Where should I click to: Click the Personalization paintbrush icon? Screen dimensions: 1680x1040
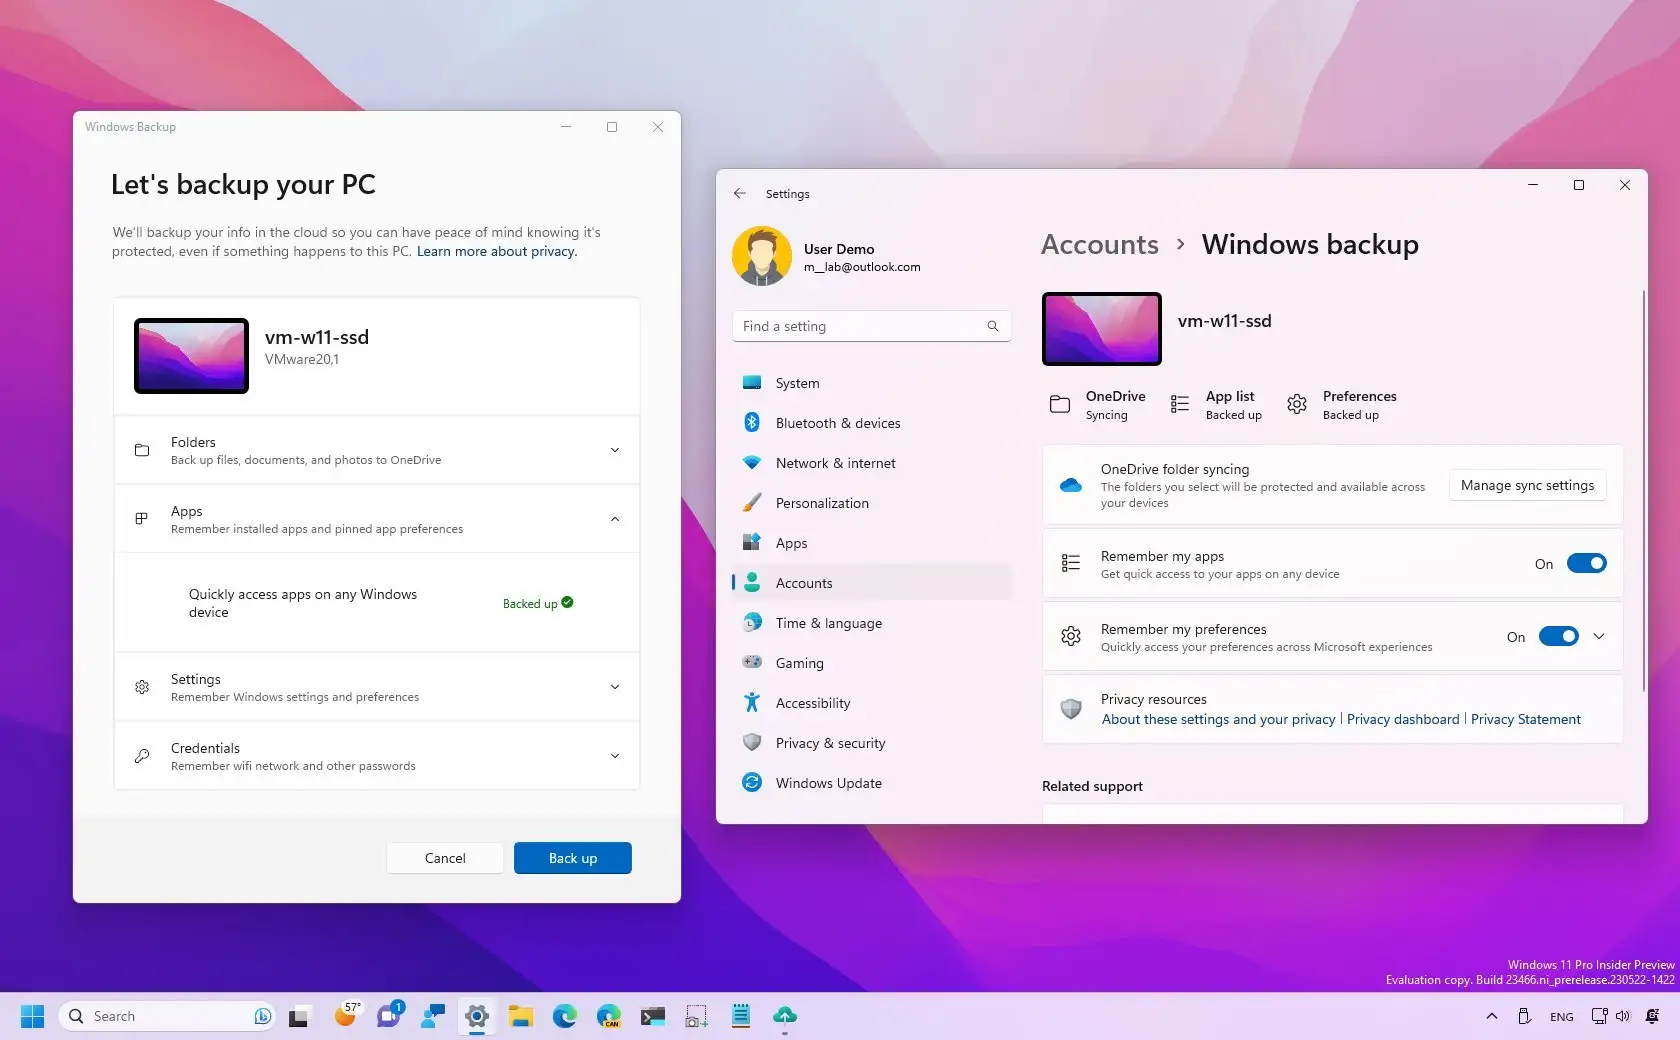click(x=752, y=503)
